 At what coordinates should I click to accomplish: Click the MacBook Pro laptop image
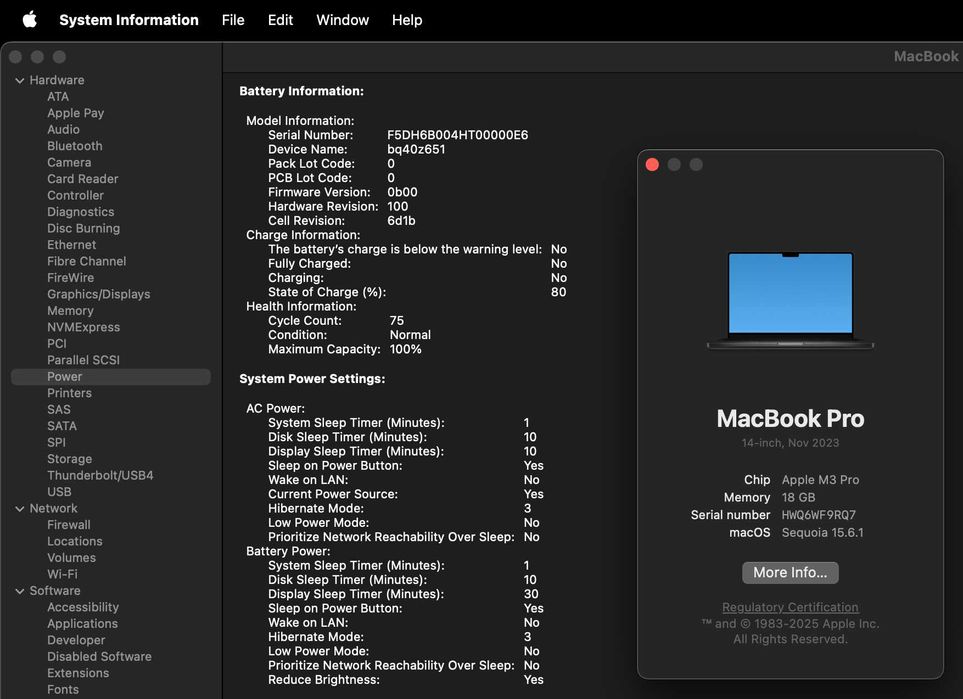tap(790, 300)
